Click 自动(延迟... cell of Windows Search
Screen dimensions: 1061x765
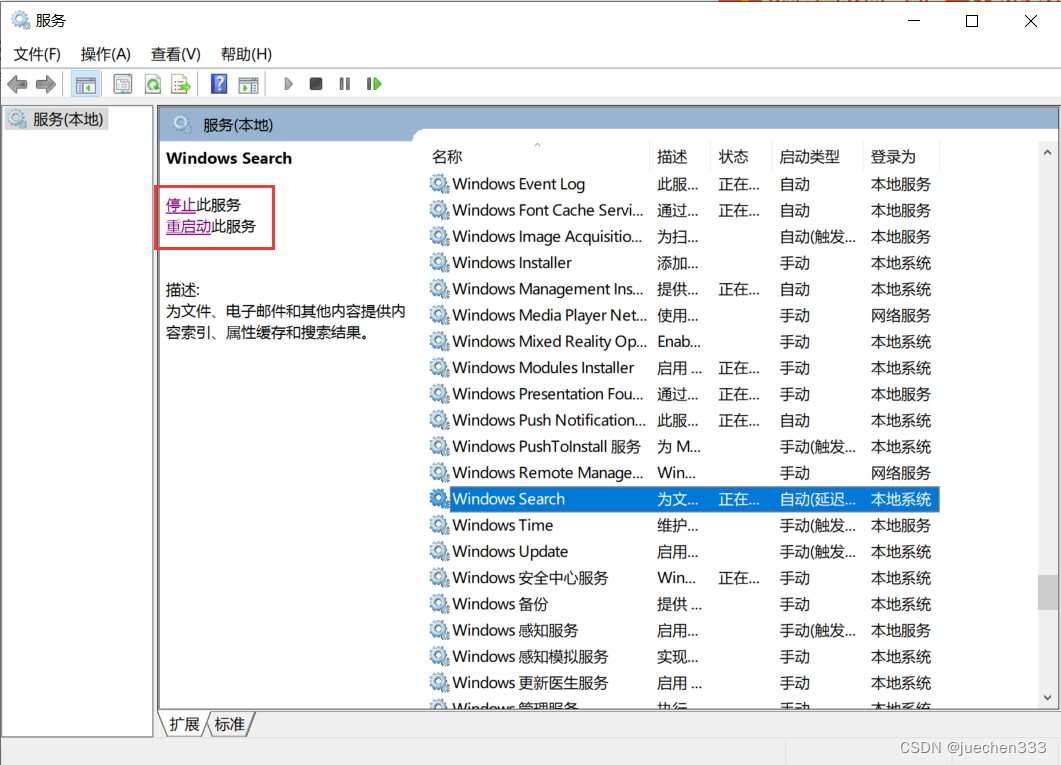(x=817, y=499)
